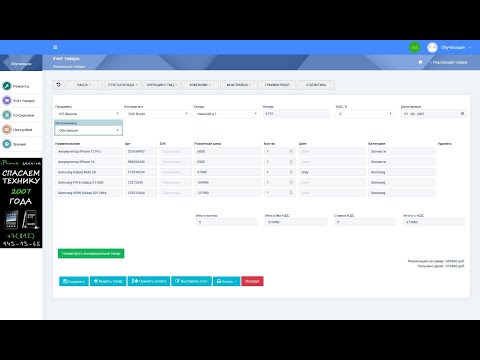
Task: Click name field of Samsung Galaxy Z Fold2 row
Action: [x=89, y=182]
